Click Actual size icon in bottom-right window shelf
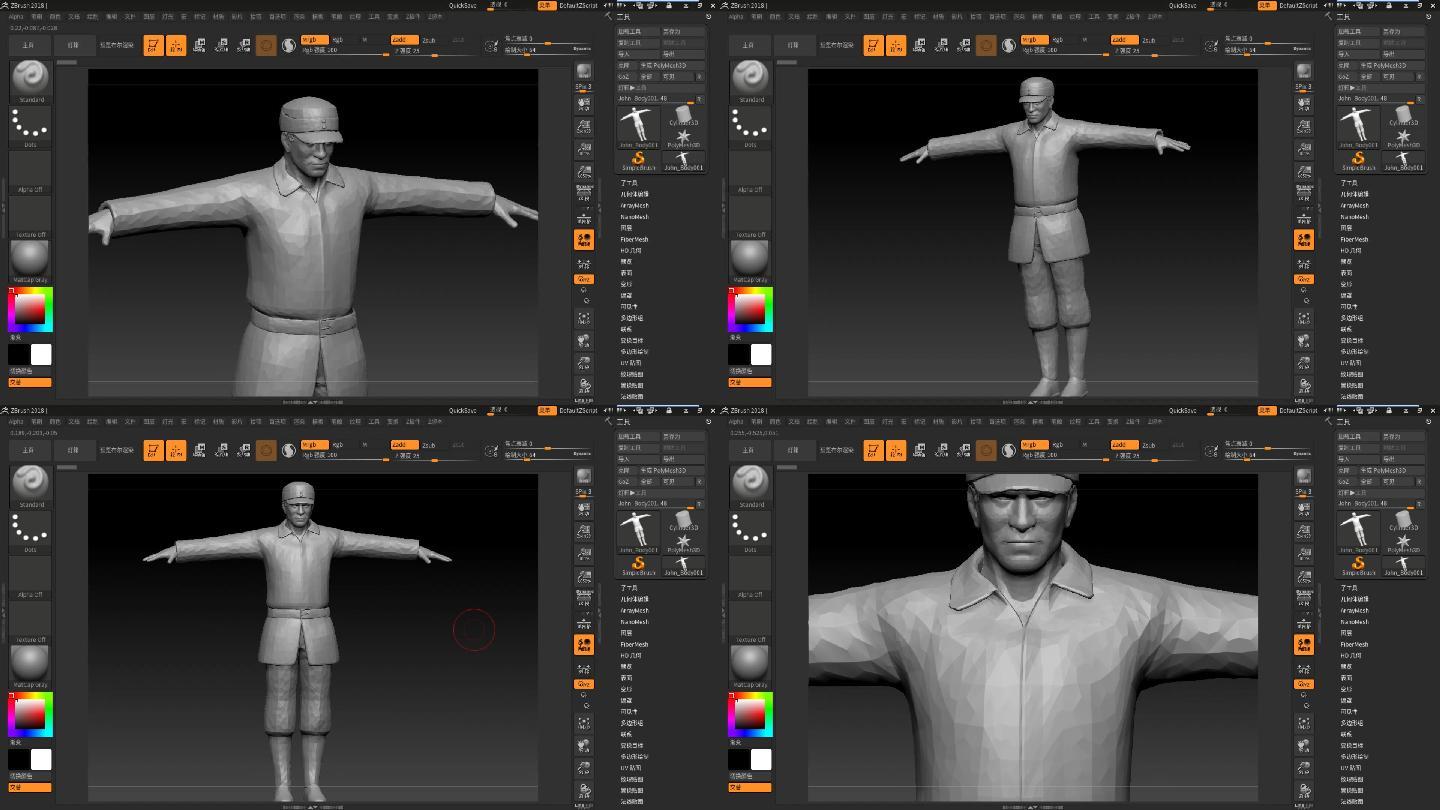1440x810 pixels. [1304, 554]
